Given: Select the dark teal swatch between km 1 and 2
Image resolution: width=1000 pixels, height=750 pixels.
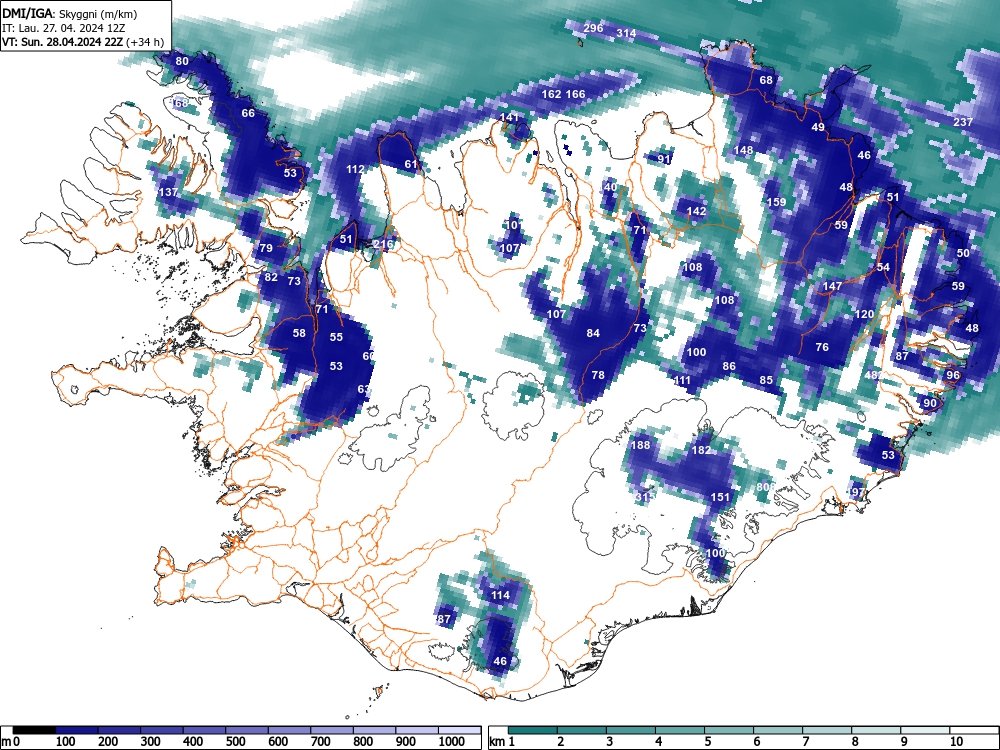Looking at the screenshot, I should click(x=533, y=730).
